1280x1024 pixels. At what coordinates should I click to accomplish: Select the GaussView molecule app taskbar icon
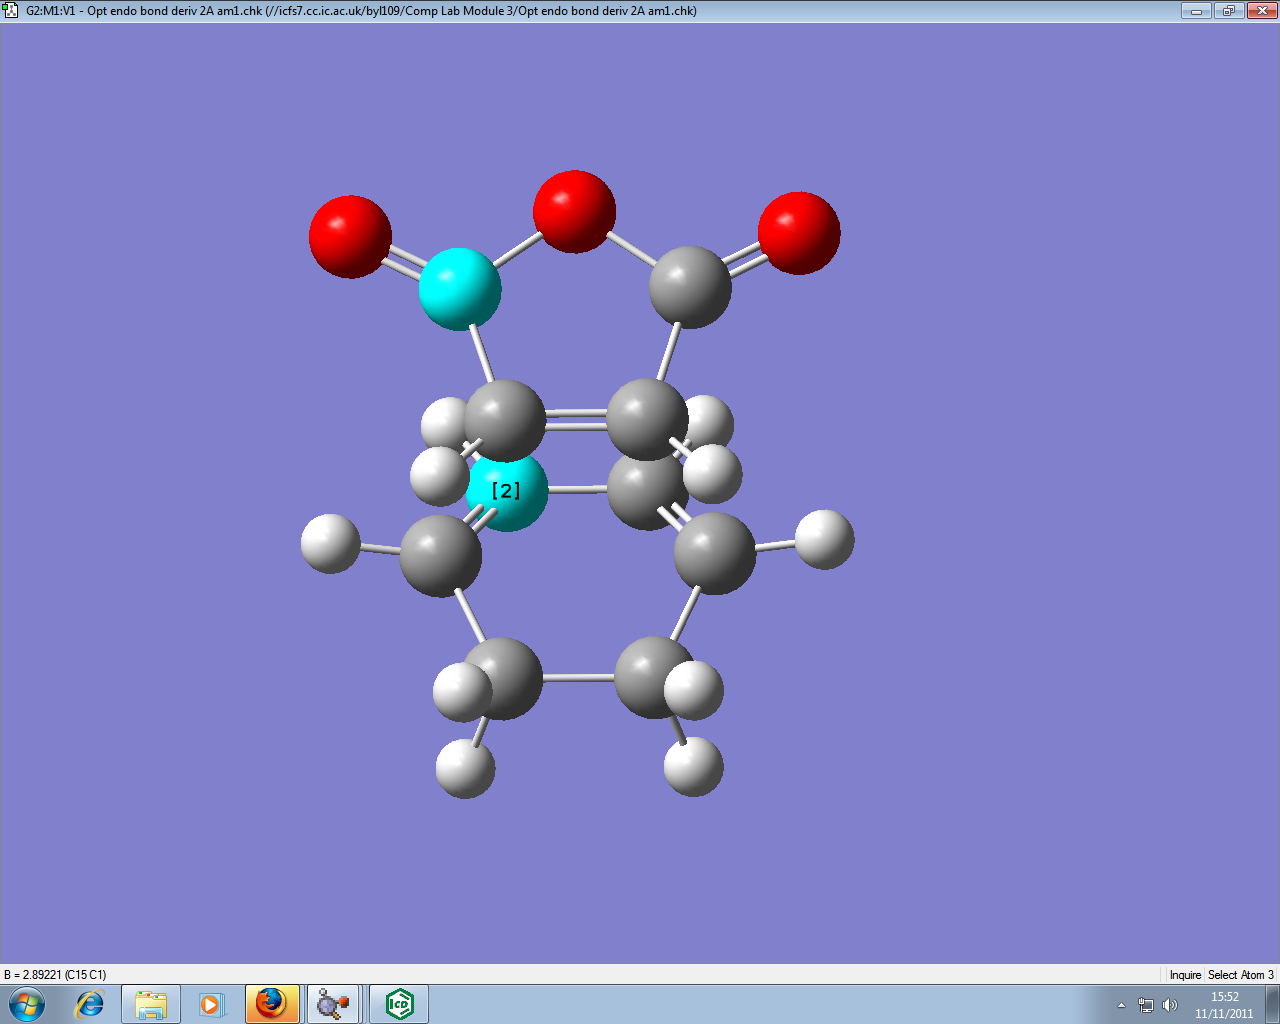(333, 1004)
